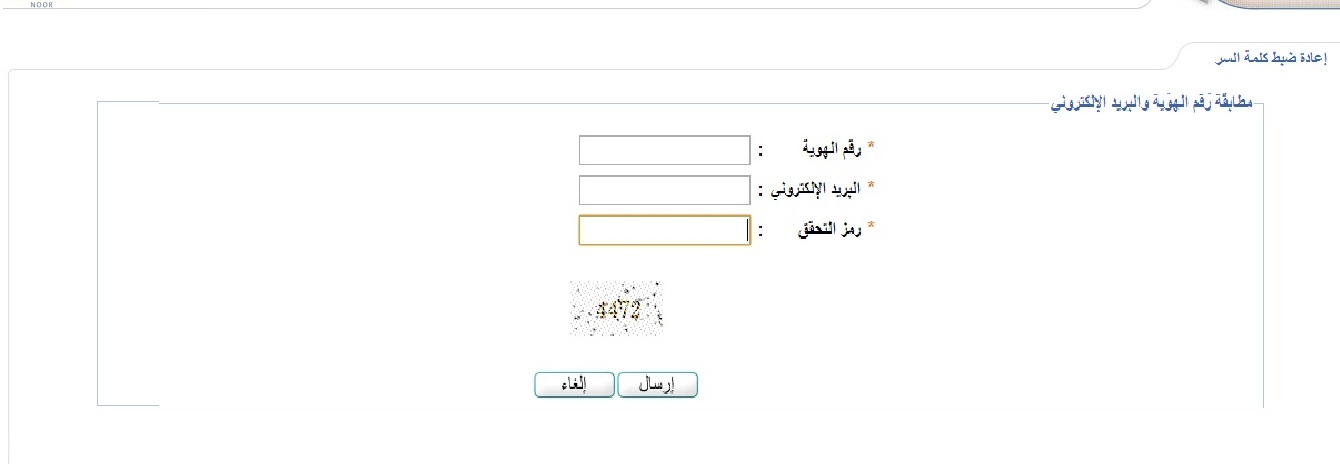Viewport: 1340px width, 464px height.
Task: Select the مطابقة رقم الهوية والبريد الإلكتروني heading
Action: (x=1157, y=102)
